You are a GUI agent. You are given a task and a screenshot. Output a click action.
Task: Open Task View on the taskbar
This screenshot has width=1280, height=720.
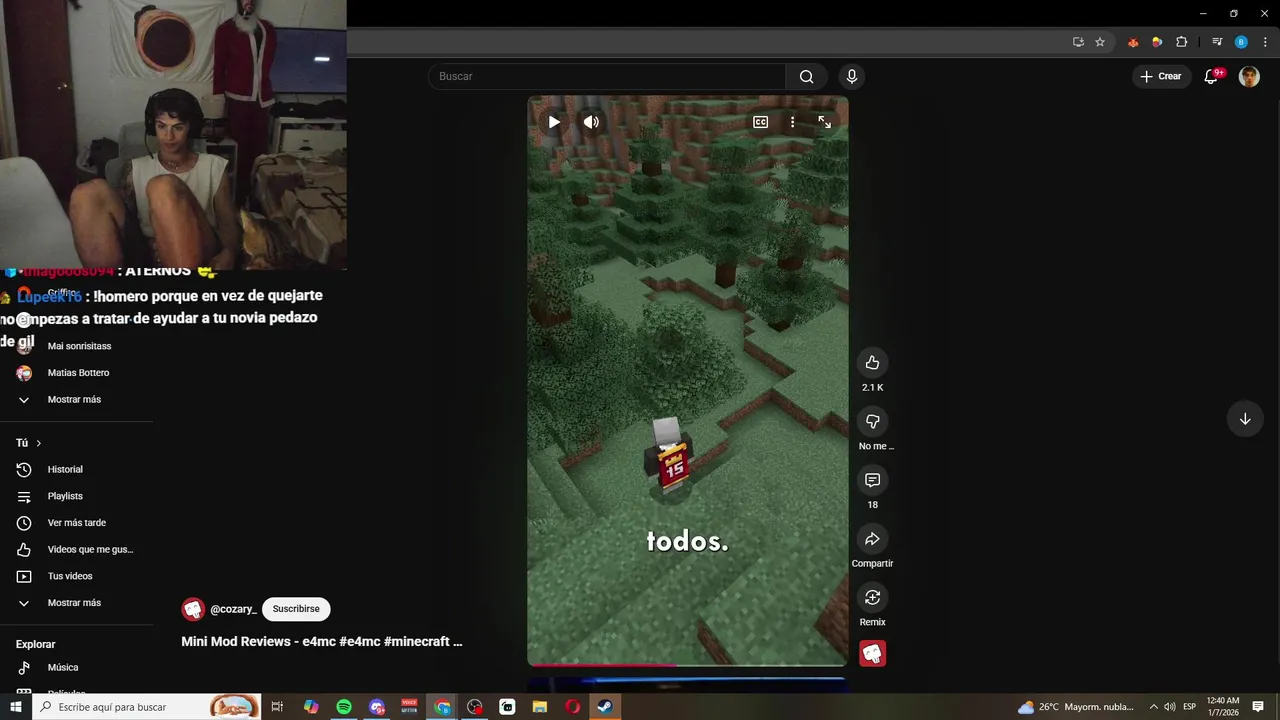click(x=278, y=707)
